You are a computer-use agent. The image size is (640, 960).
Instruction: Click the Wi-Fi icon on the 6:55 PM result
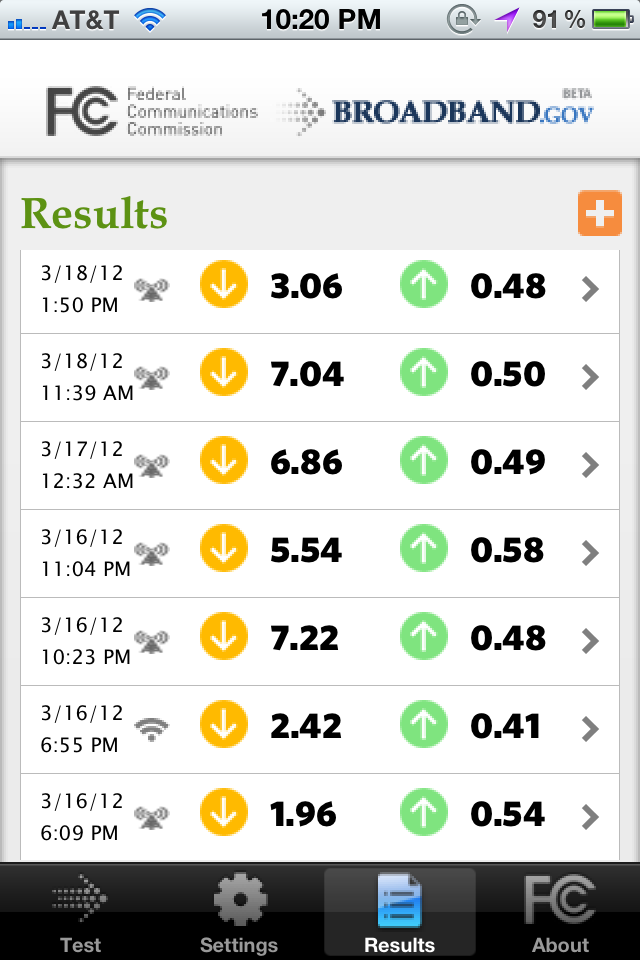click(151, 728)
